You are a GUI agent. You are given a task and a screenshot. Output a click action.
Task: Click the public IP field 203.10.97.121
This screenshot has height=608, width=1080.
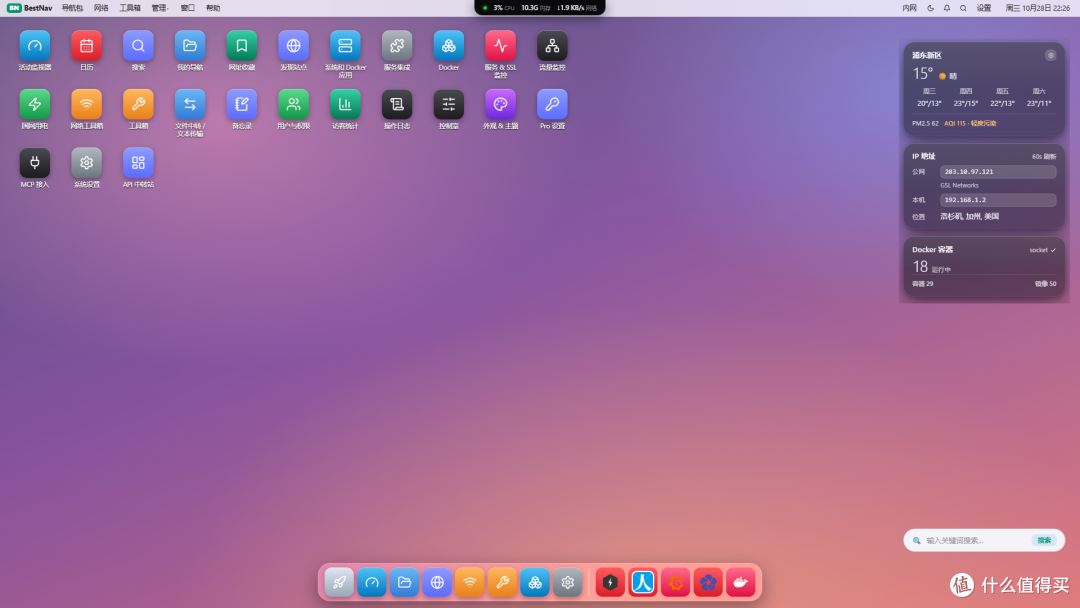(998, 171)
